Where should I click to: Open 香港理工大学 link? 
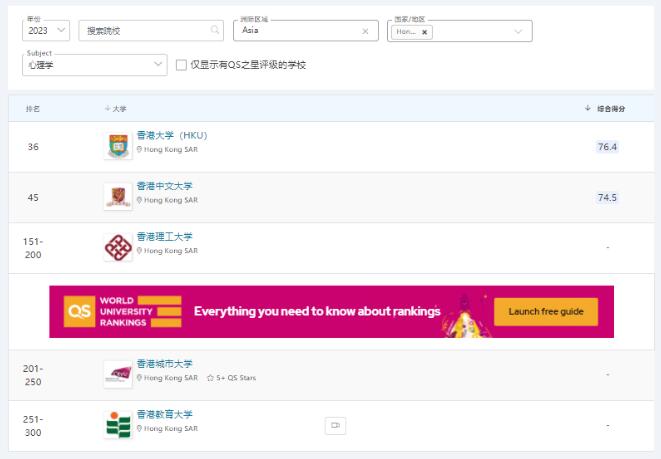tap(164, 236)
